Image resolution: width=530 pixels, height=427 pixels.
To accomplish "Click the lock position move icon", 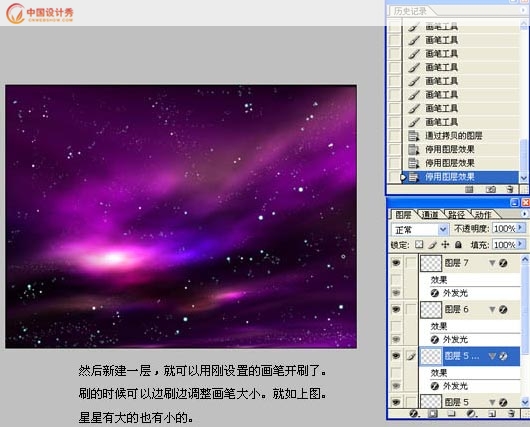I will pyautogui.click(x=445, y=244).
